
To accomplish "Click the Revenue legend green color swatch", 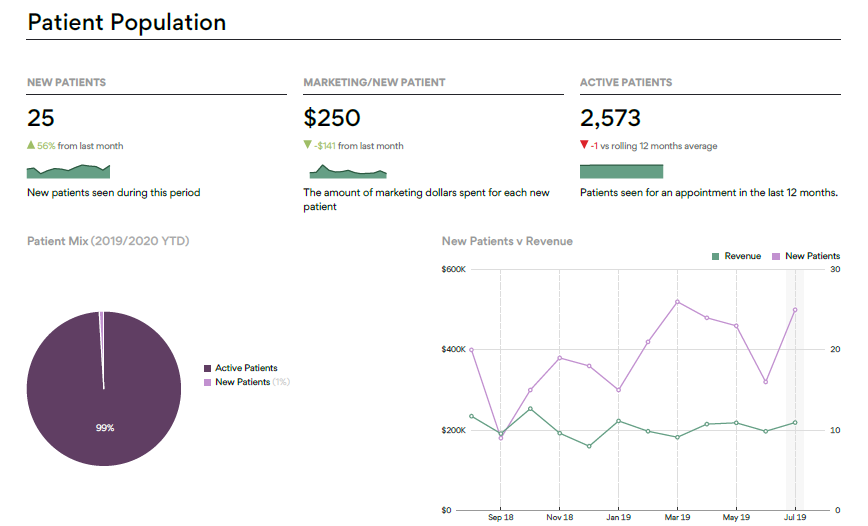I will (x=716, y=256).
